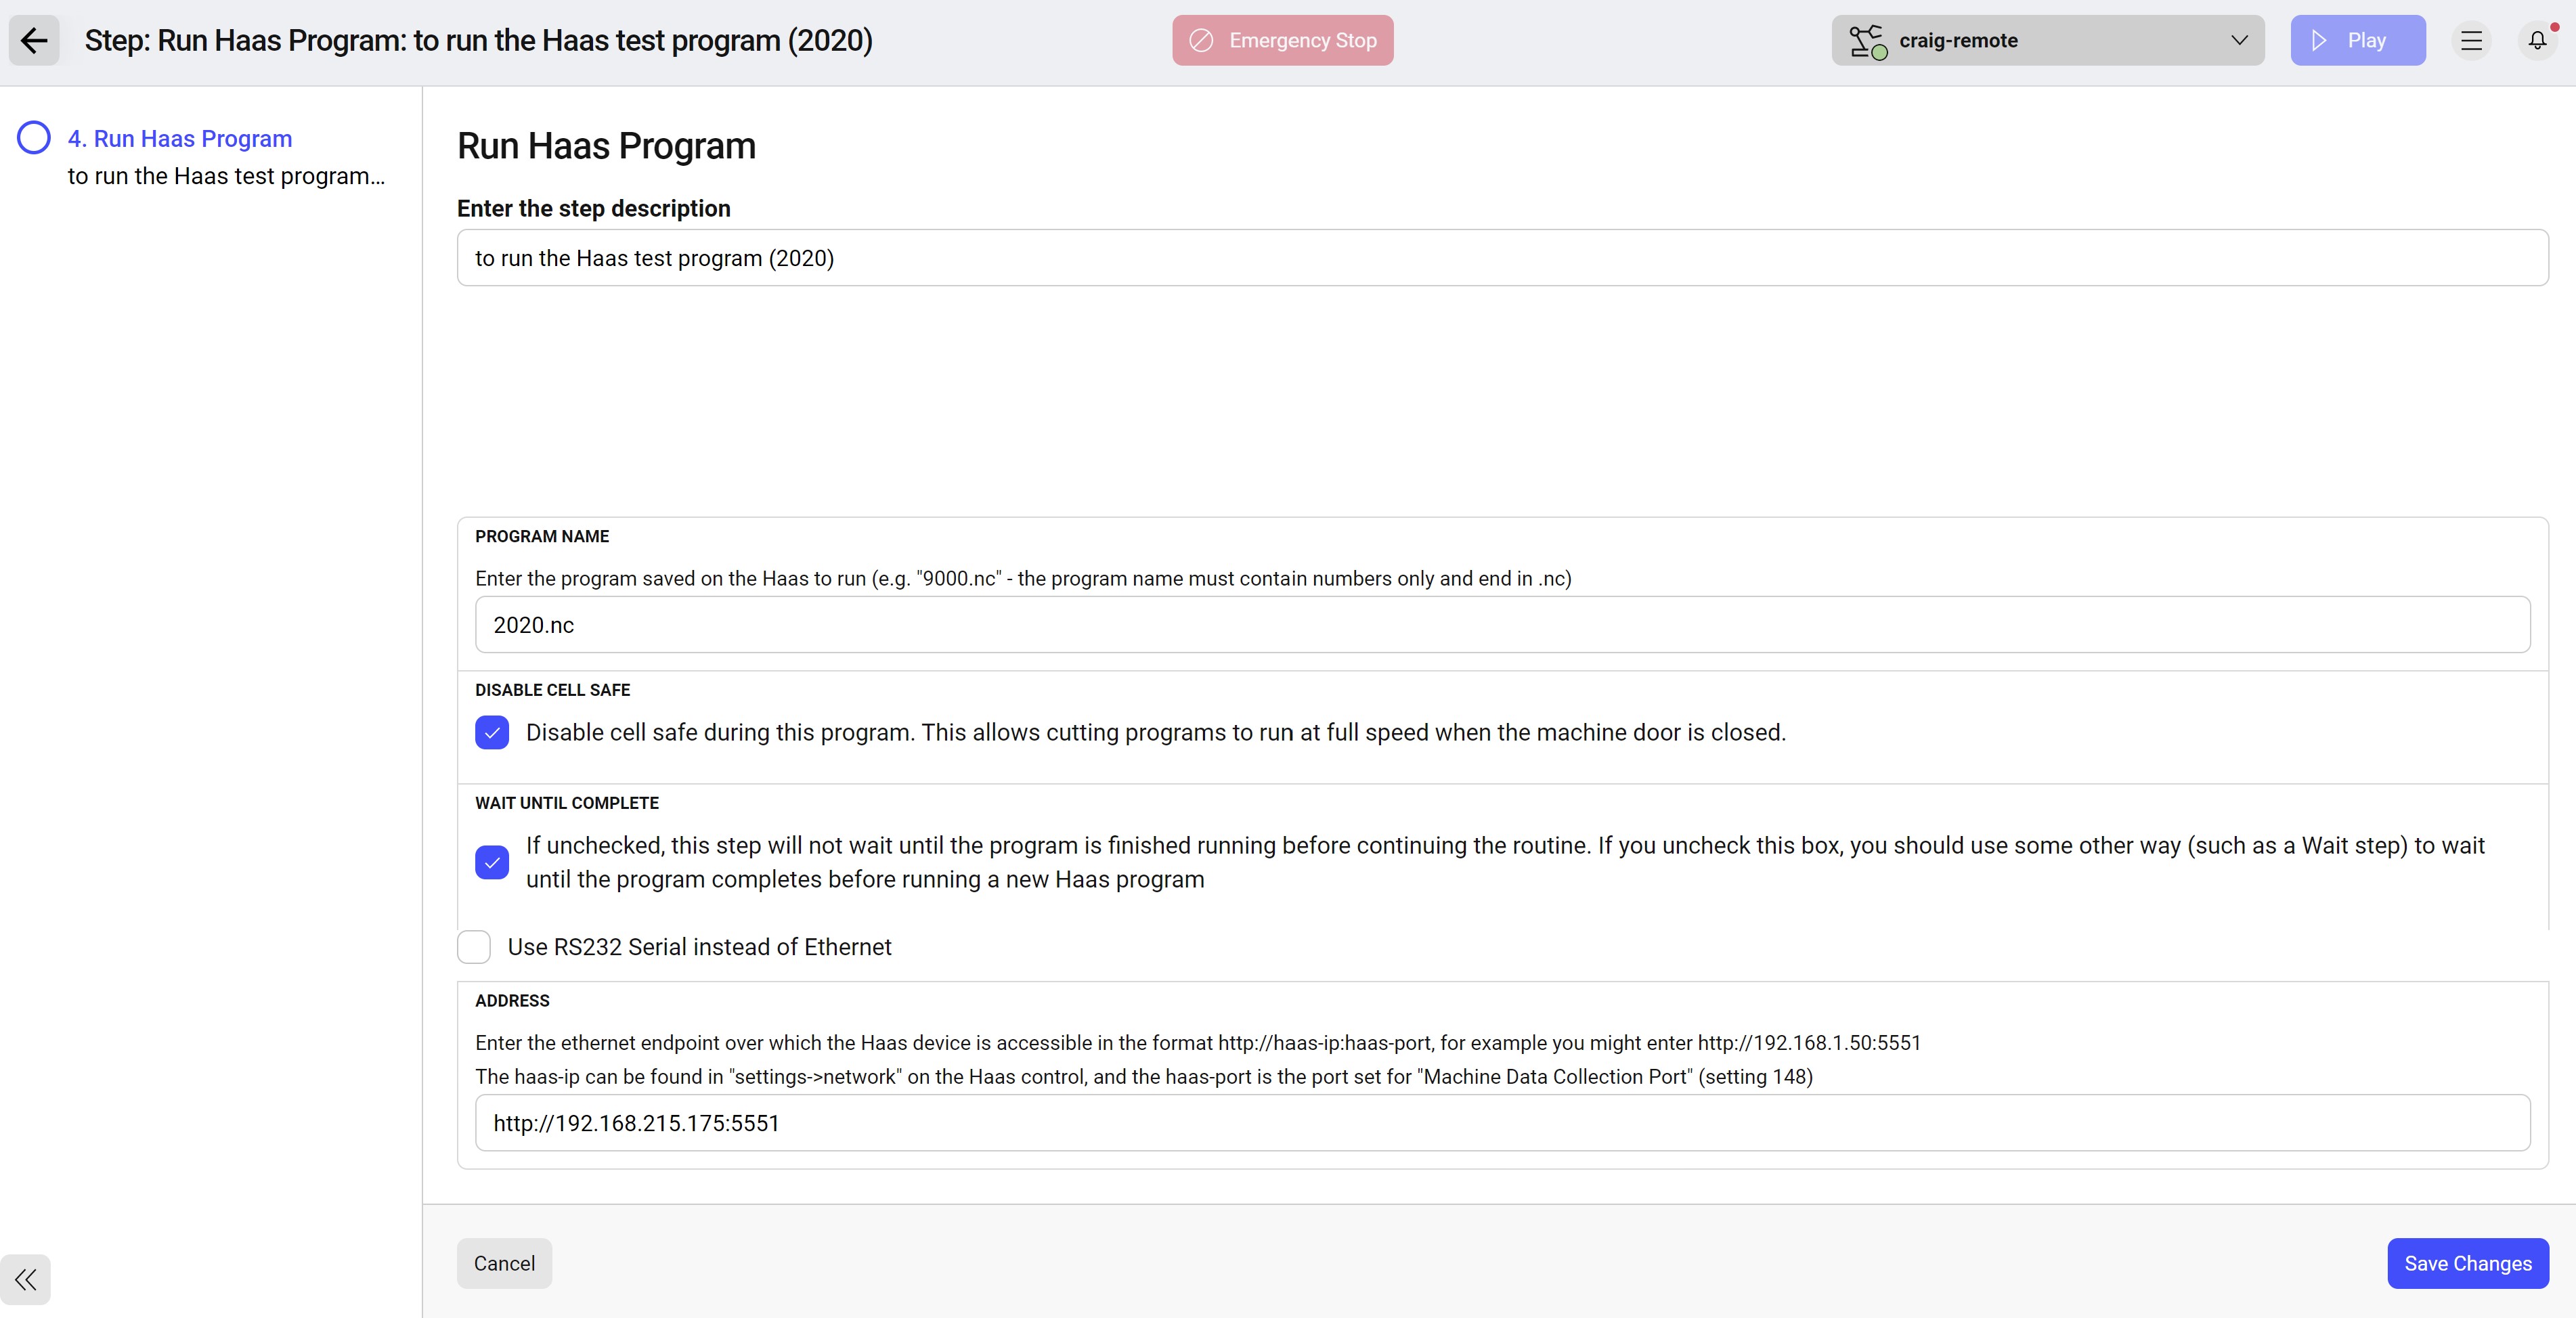
Task: Enable Use RS232 Serial instead of Ethernet
Action: [x=474, y=947]
